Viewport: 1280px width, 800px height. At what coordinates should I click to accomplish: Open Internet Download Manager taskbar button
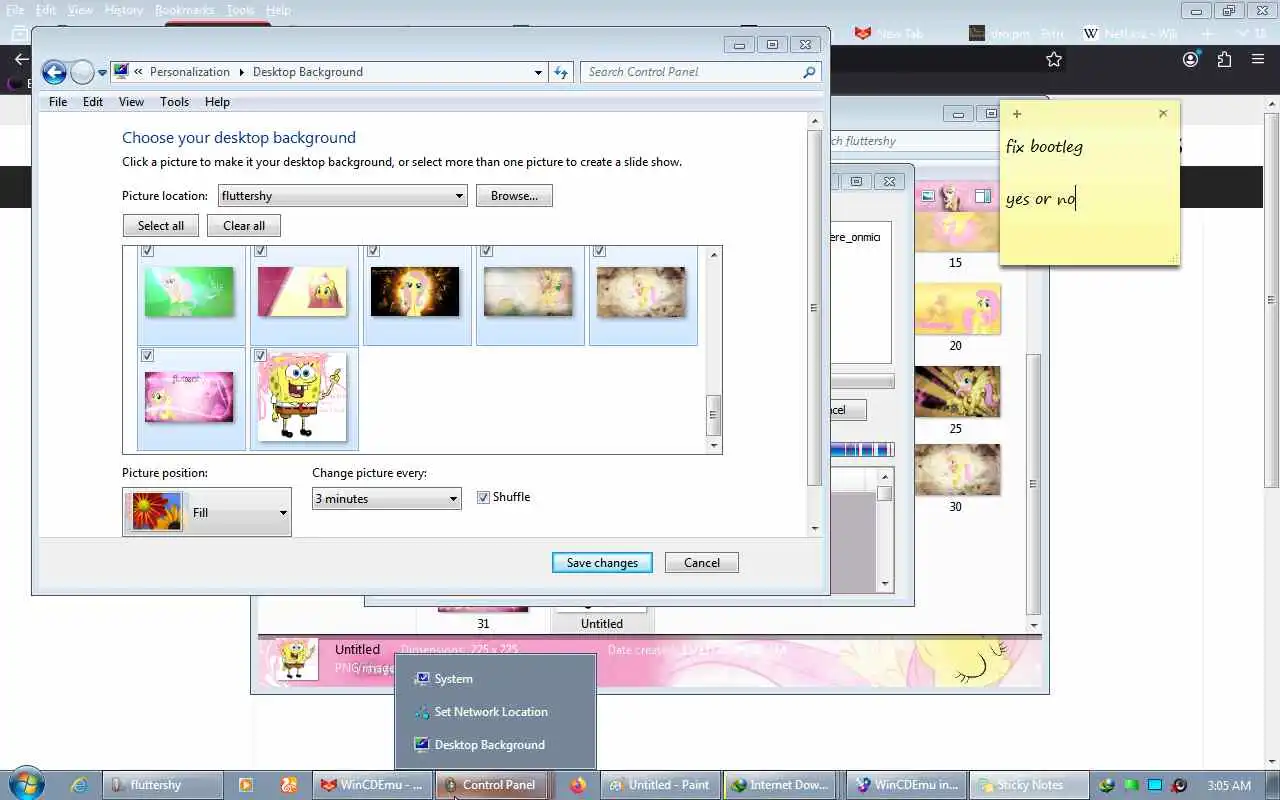tap(781, 785)
